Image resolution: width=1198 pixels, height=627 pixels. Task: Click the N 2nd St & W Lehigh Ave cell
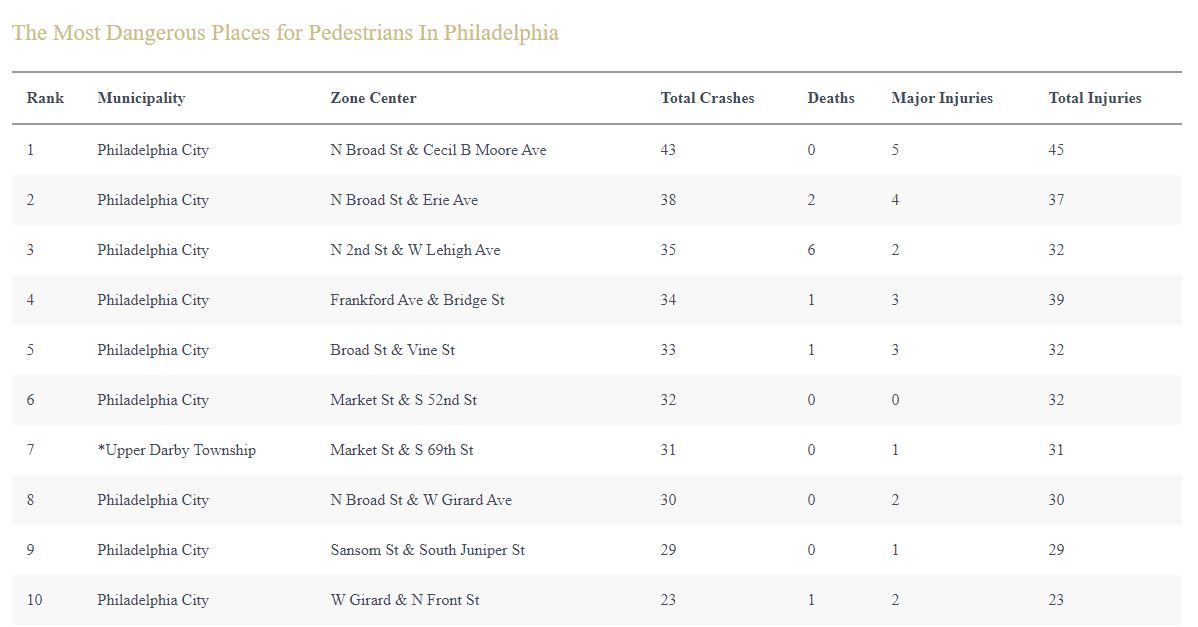click(x=415, y=250)
